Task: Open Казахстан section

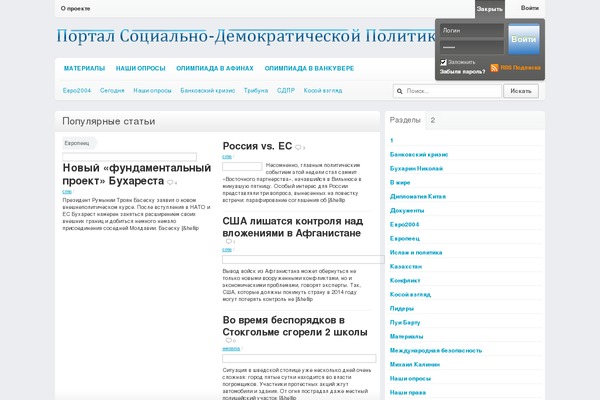Action: [x=406, y=266]
